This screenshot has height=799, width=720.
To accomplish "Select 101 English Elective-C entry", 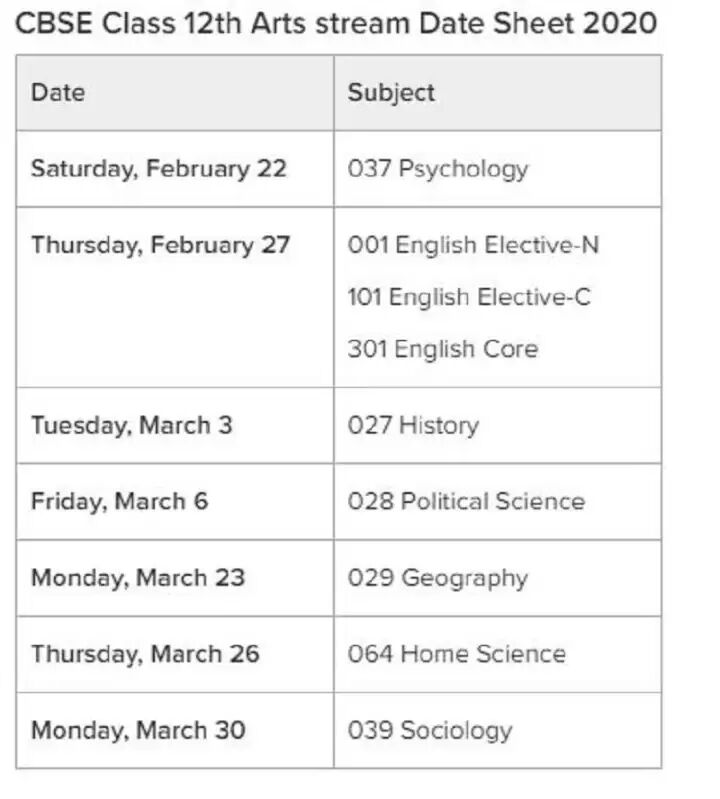I will point(469,297).
